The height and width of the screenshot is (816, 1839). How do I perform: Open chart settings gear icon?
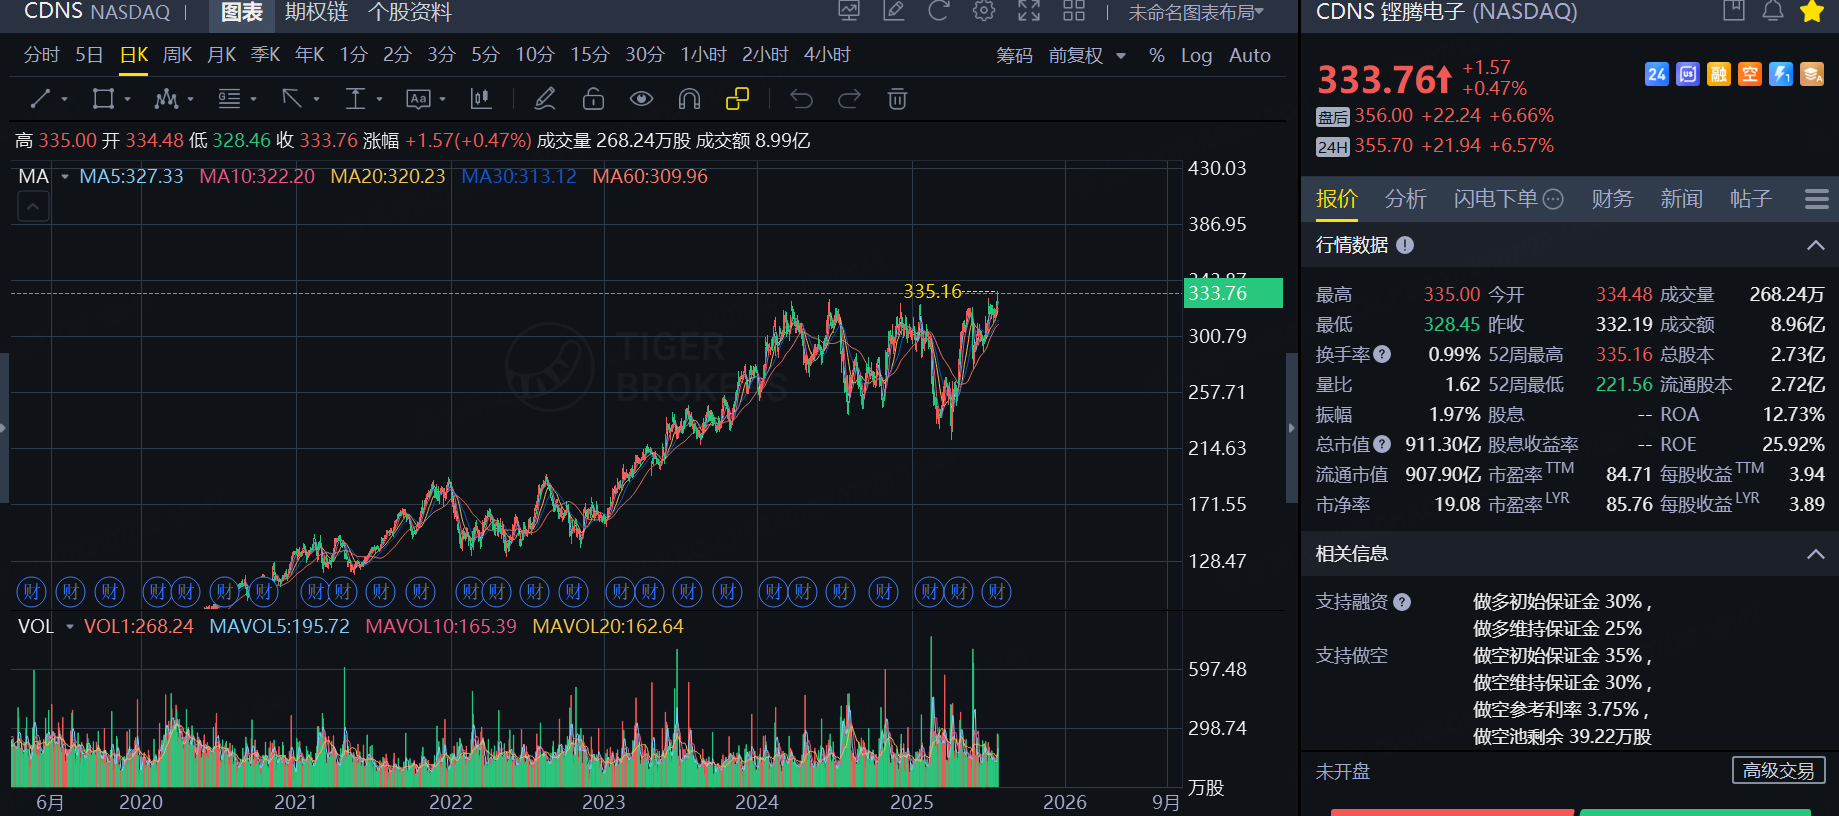coord(984,11)
